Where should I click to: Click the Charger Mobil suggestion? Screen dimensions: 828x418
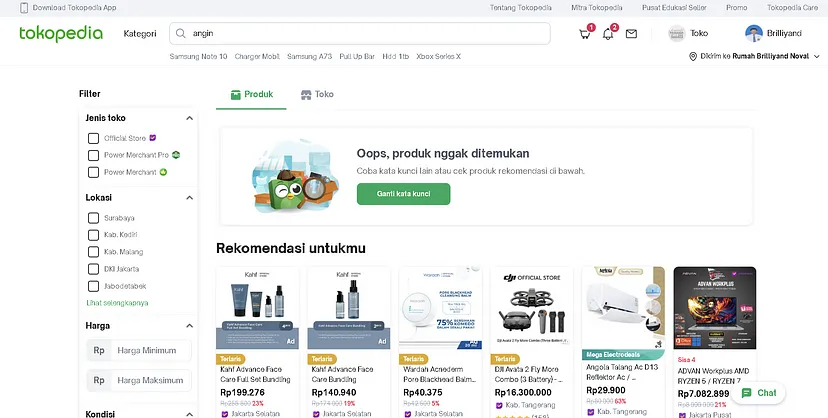click(257, 56)
